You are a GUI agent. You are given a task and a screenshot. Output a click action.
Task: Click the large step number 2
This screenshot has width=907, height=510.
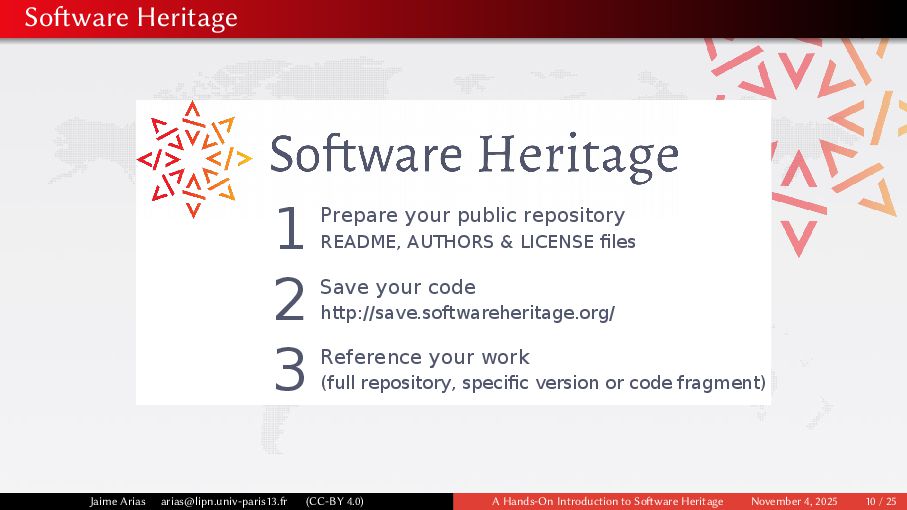(289, 299)
